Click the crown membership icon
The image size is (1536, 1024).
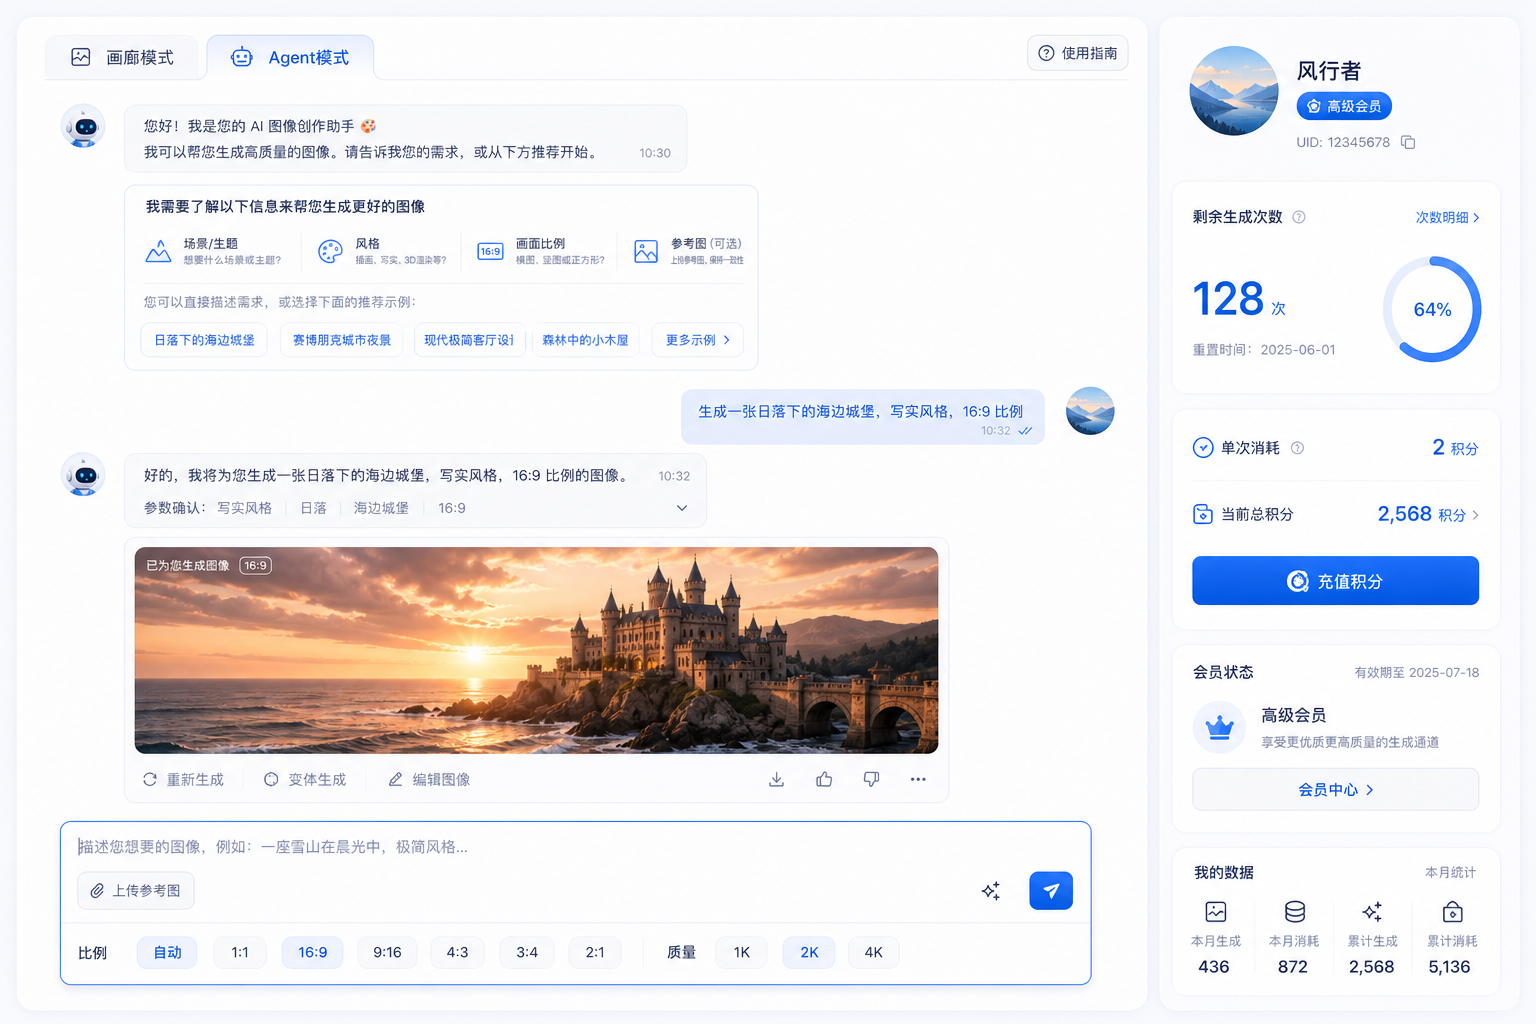1219,728
